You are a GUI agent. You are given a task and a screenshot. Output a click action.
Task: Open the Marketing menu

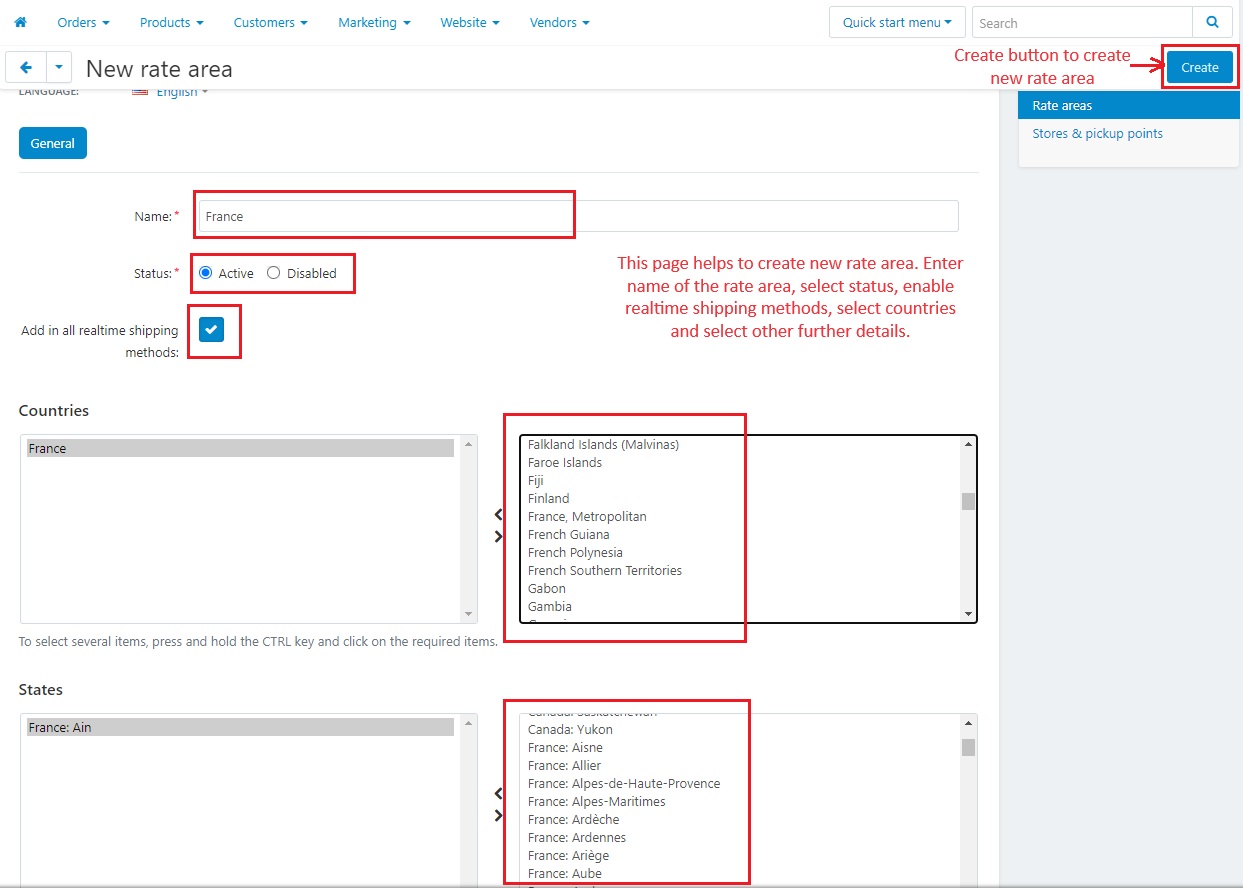pos(374,22)
